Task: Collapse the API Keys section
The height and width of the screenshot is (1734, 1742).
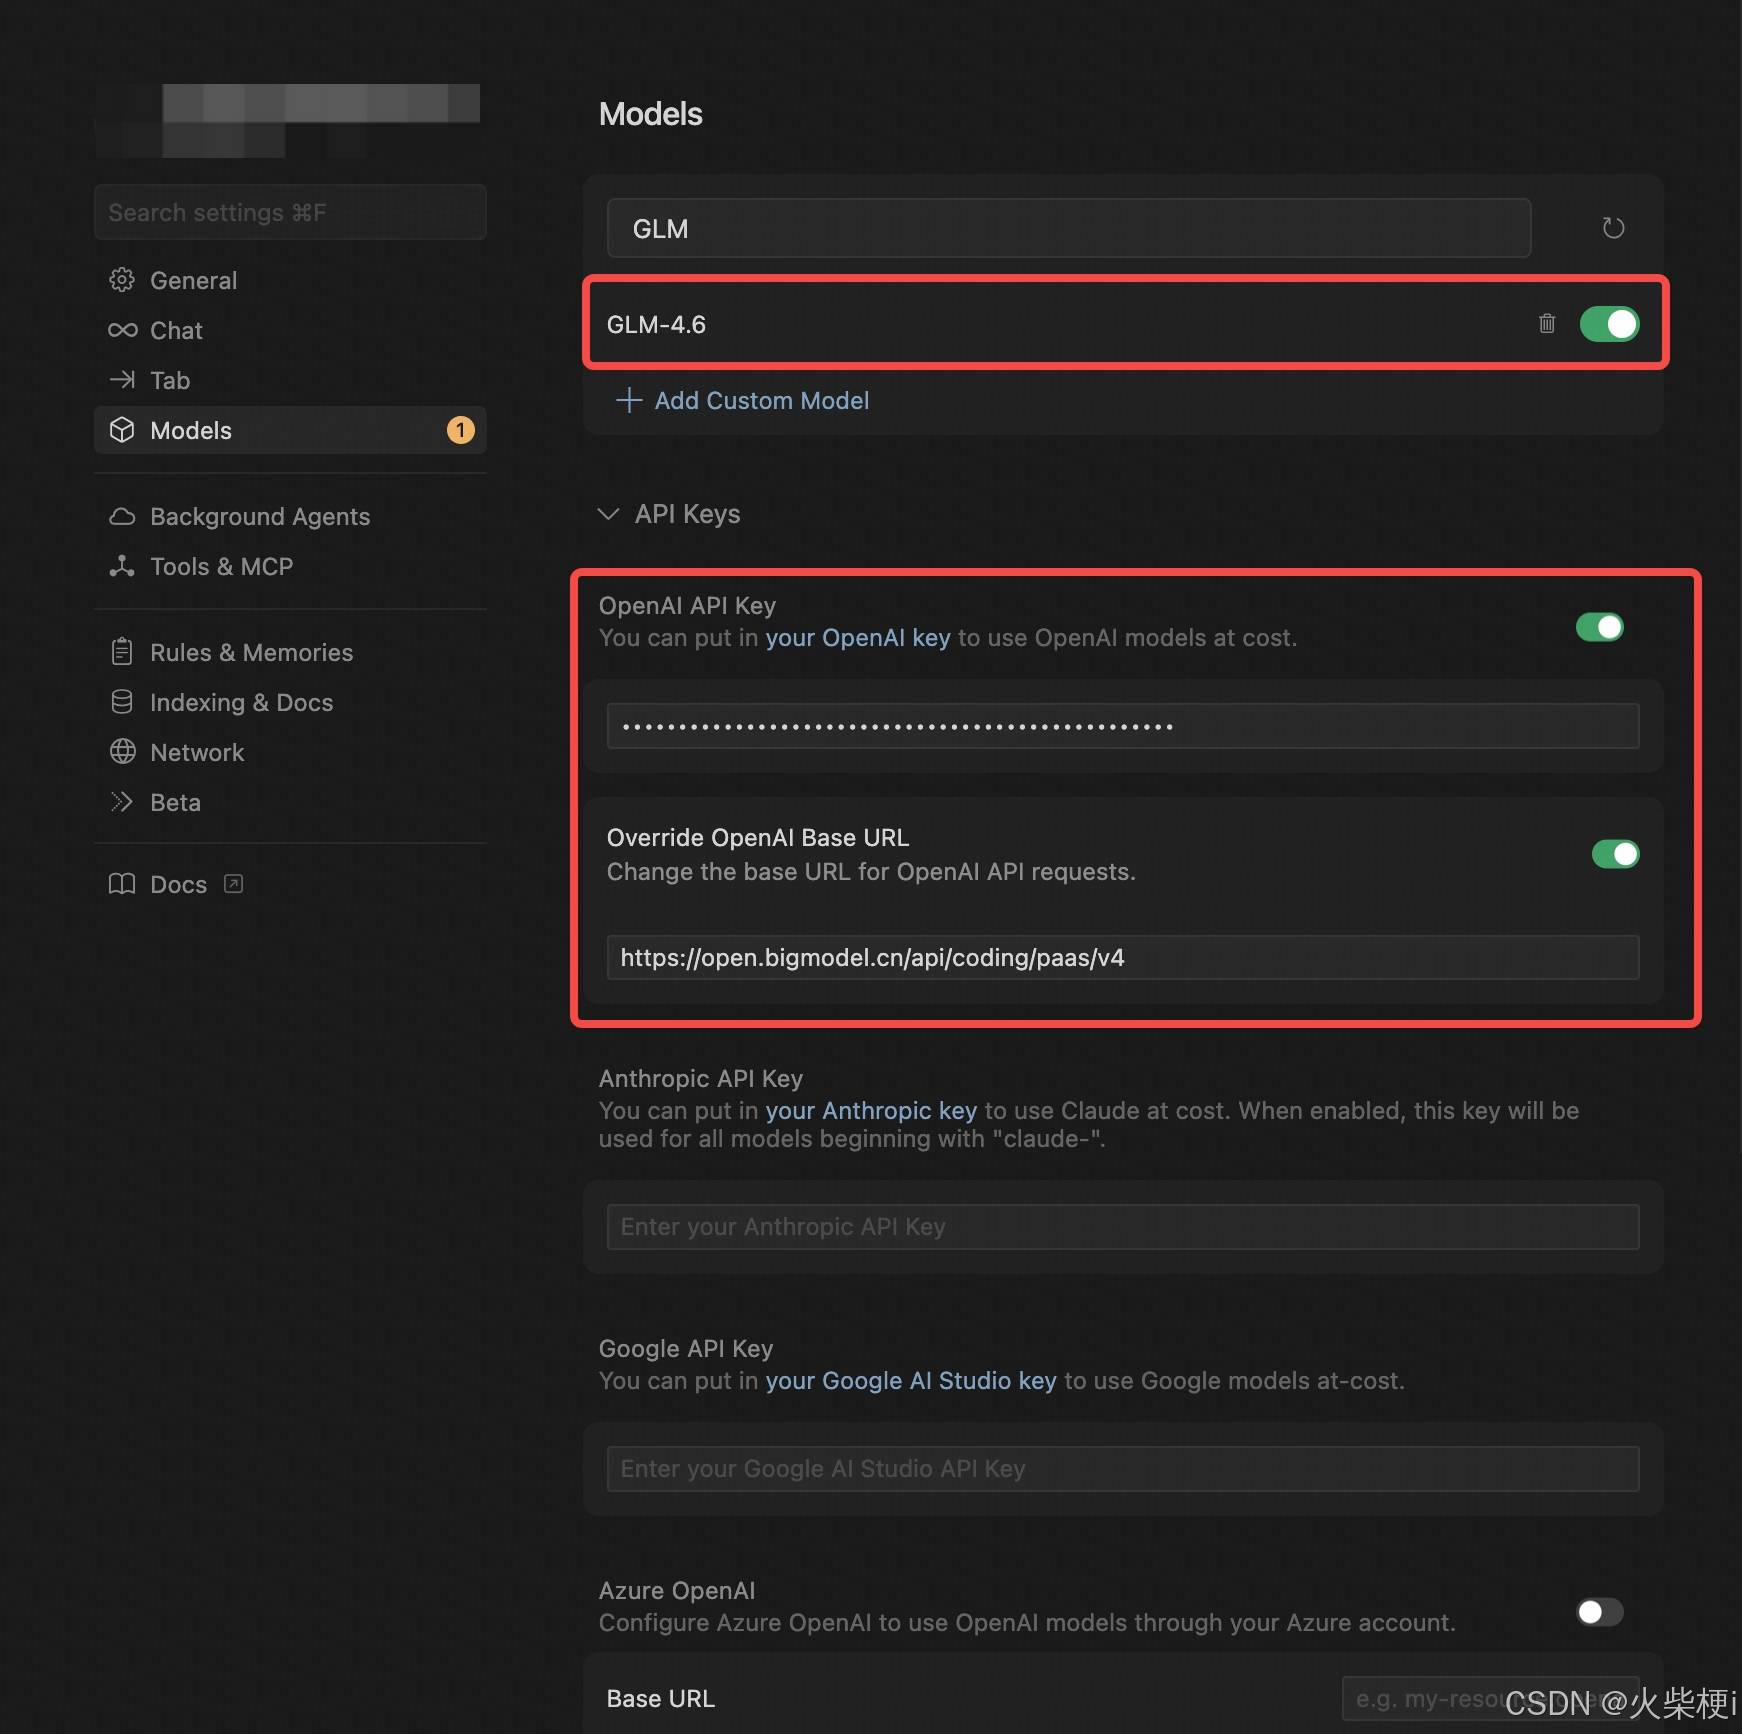Action: pos(608,514)
